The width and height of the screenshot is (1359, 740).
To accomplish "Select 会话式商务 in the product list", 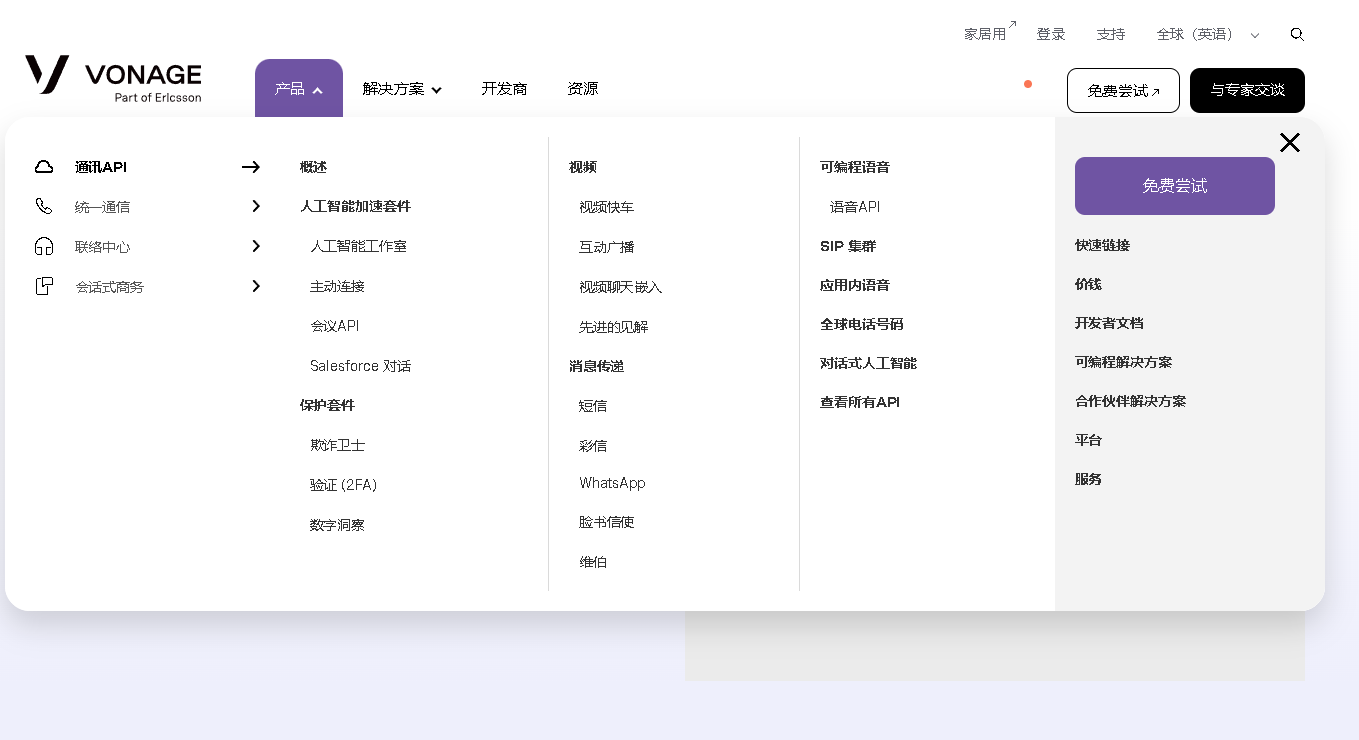I will pos(109,287).
